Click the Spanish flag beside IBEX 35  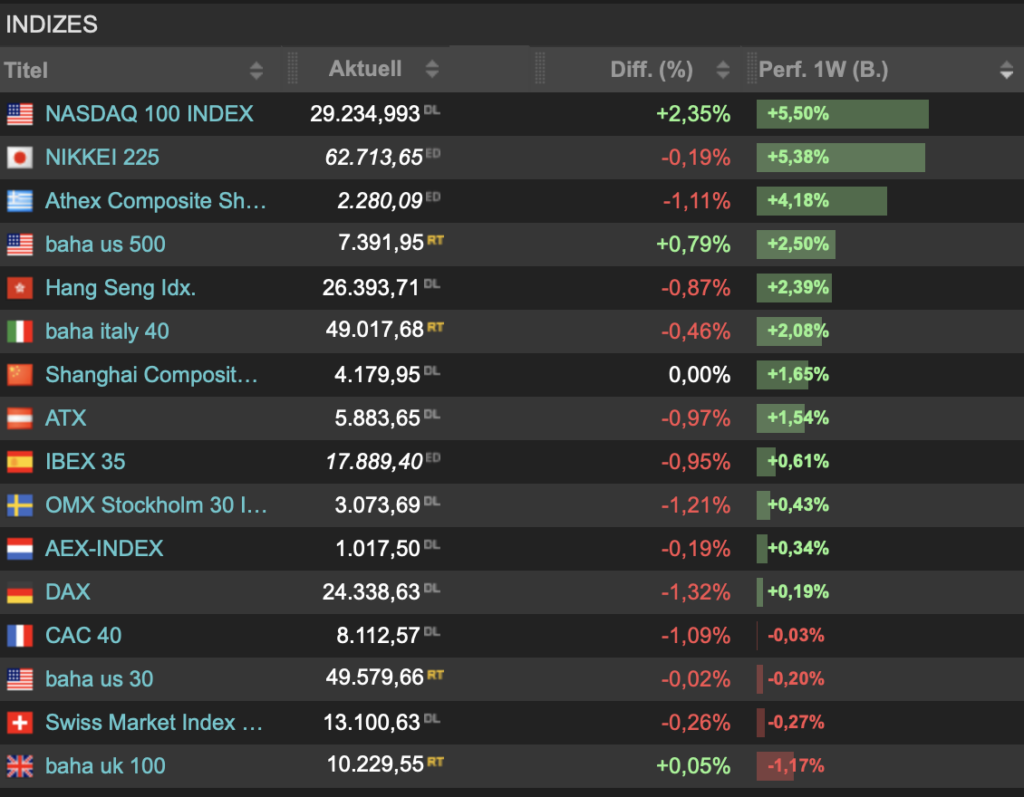click(x=20, y=462)
